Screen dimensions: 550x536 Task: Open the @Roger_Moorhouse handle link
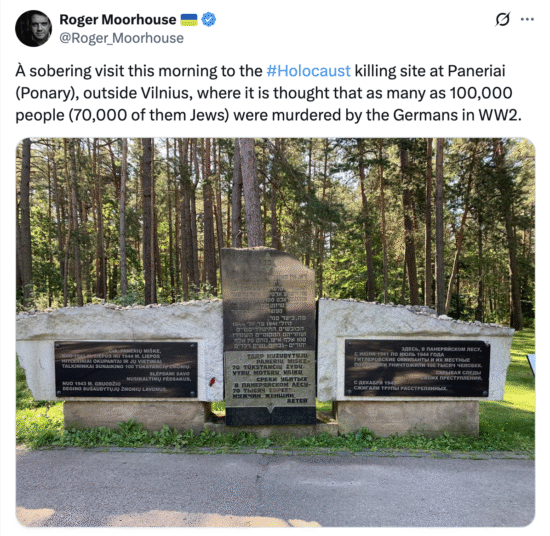[121, 38]
